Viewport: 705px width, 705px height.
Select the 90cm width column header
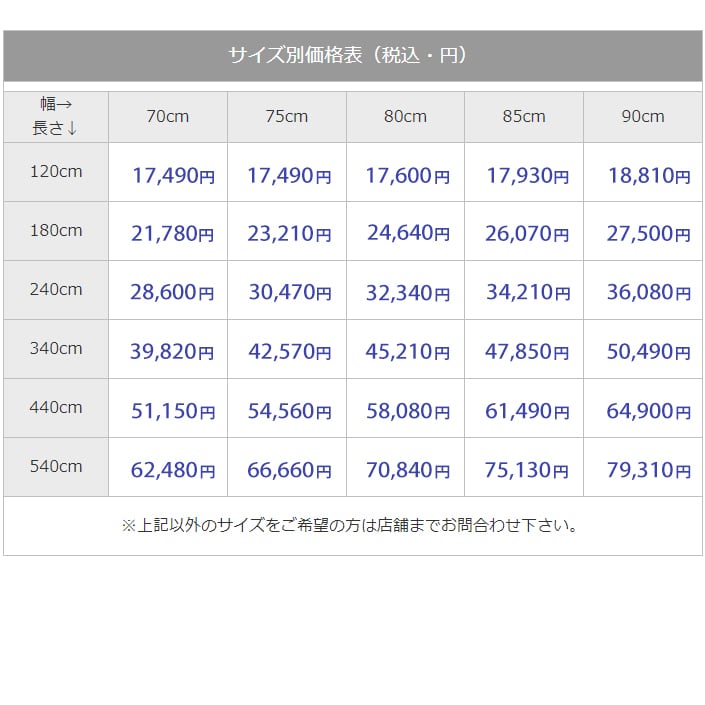[x=642, y=117]
